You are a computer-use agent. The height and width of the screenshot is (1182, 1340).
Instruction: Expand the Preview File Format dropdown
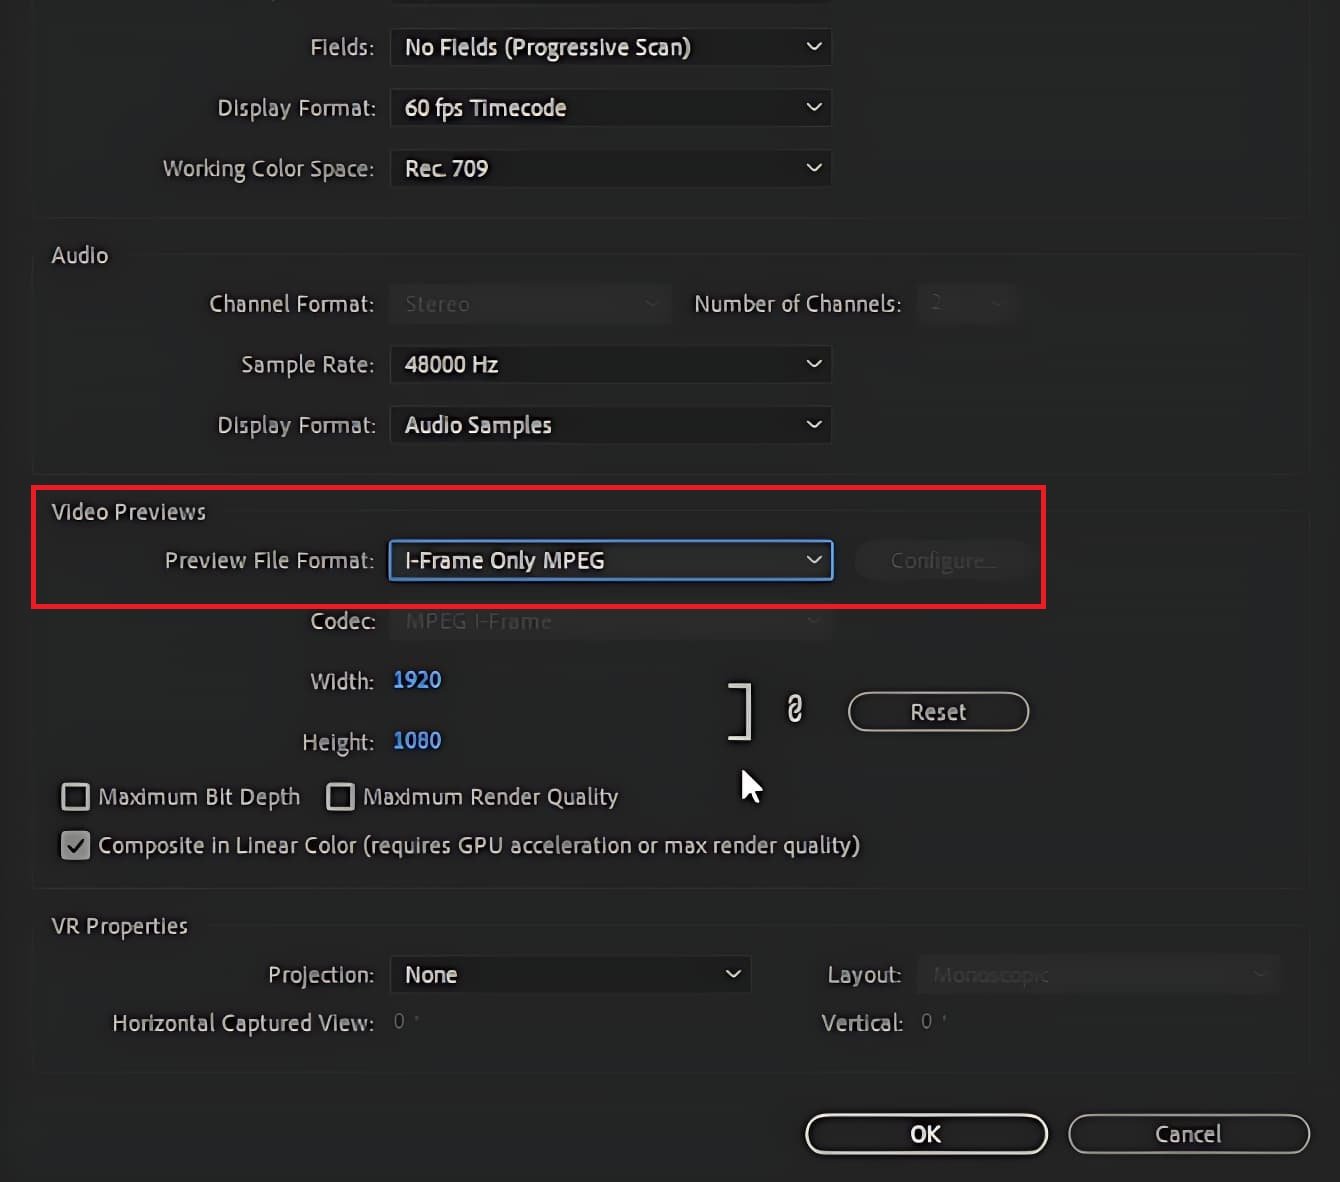tap(610, 561)
